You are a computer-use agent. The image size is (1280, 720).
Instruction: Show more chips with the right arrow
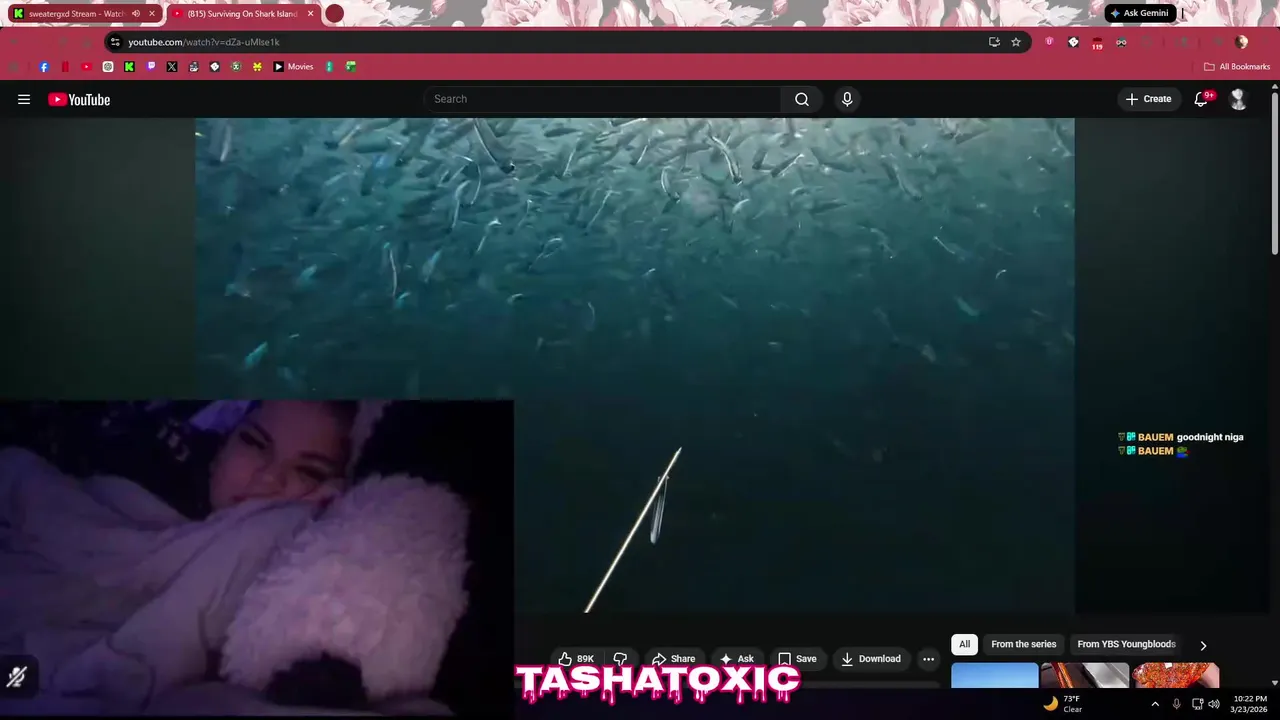click(1203, 645)
